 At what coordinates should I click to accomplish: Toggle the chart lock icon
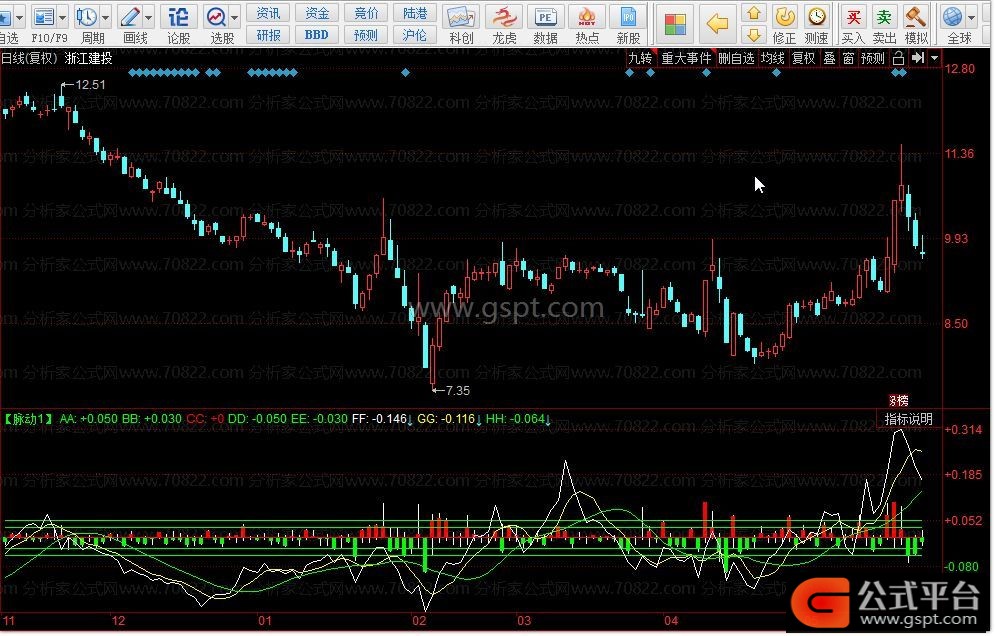pyautogui.click(x=898, y=58)
